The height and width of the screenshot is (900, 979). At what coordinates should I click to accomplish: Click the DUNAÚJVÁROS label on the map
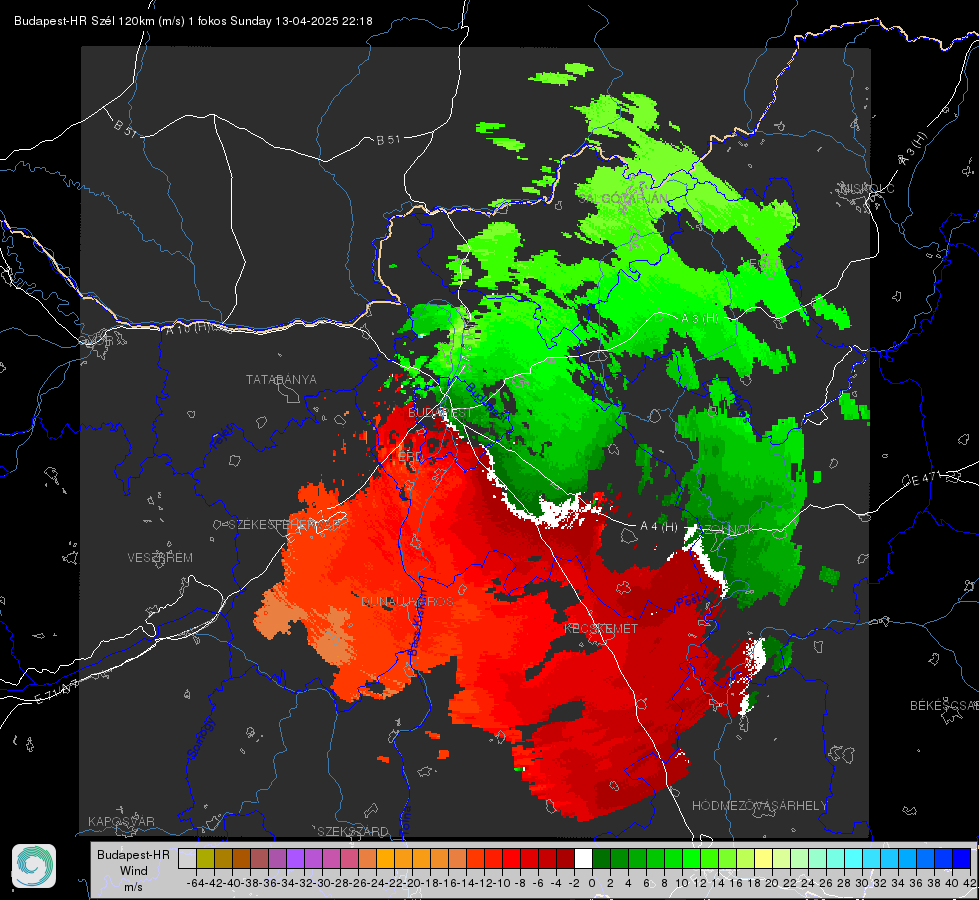407,601
